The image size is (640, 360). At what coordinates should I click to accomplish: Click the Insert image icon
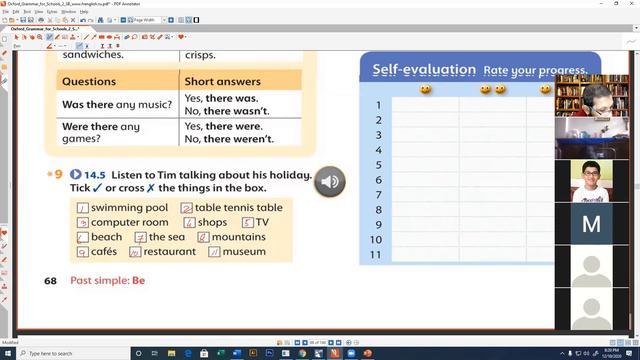coord(144,37)
